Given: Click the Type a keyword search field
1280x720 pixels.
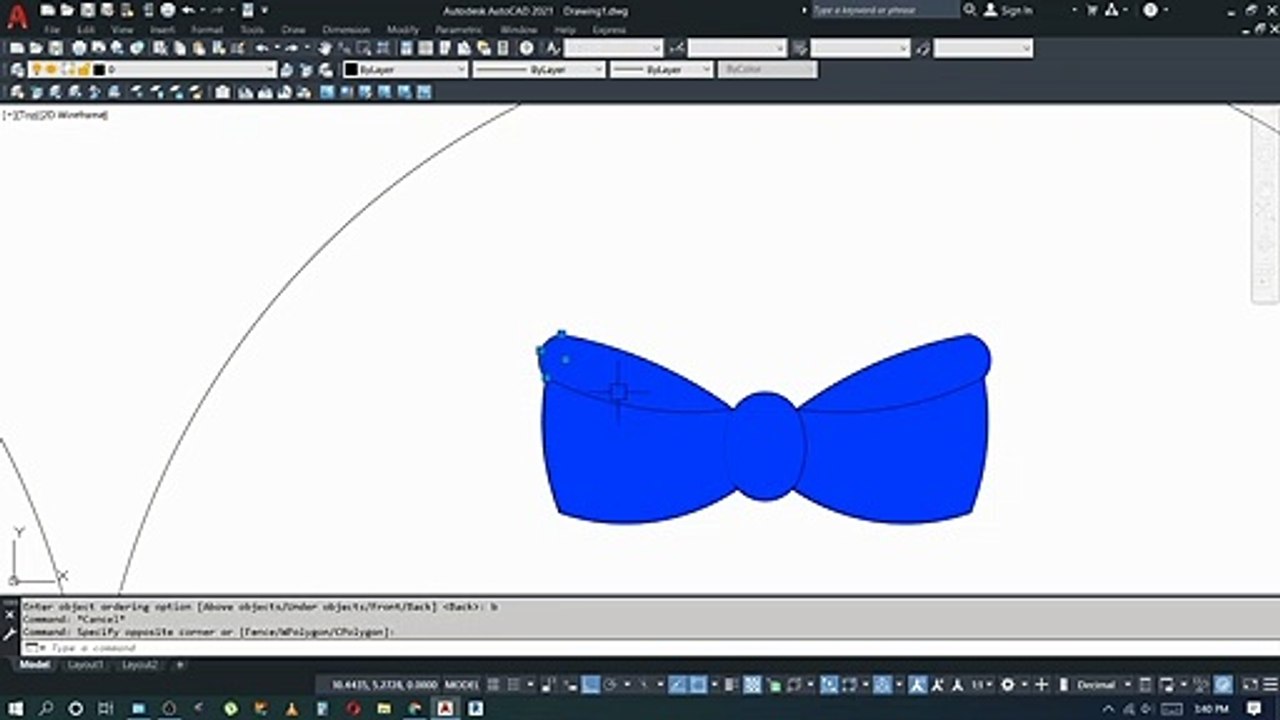Looking at the screenshot, I should point(884,10).
